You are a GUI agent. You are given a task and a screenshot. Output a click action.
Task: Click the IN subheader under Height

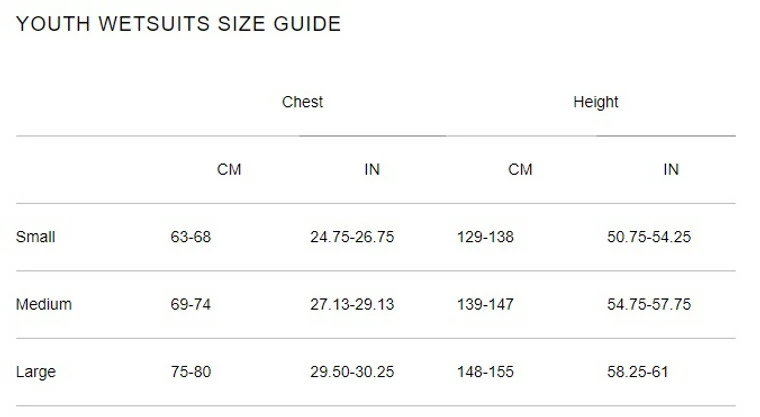(671, 170)
